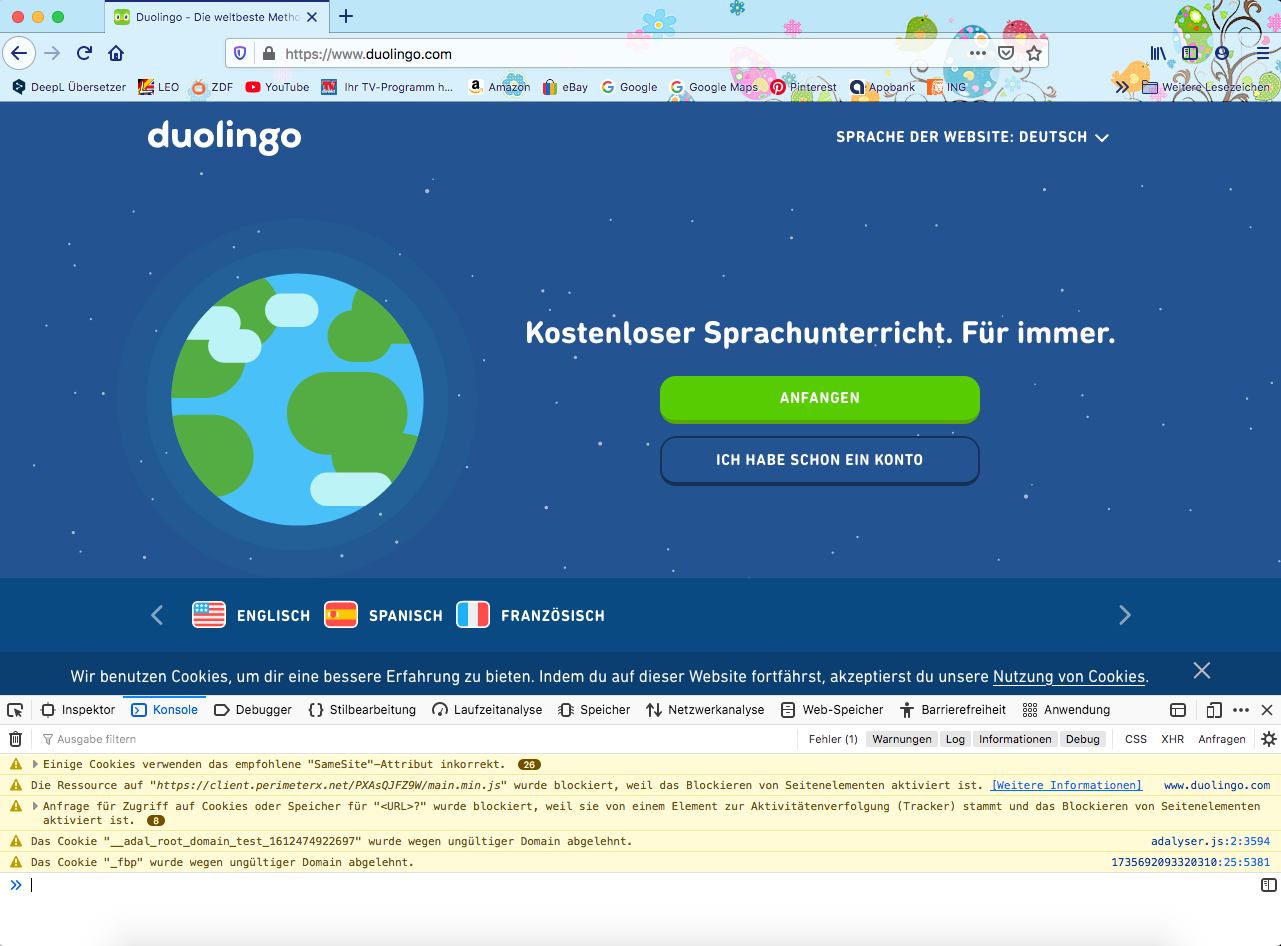Toggle the Log console filter

[955, 739]
